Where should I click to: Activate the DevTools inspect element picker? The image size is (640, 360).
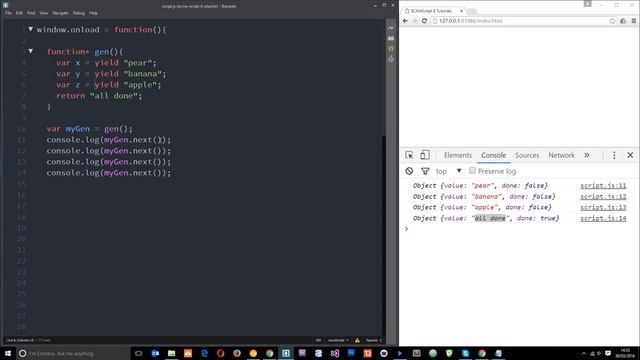point(409,155)
